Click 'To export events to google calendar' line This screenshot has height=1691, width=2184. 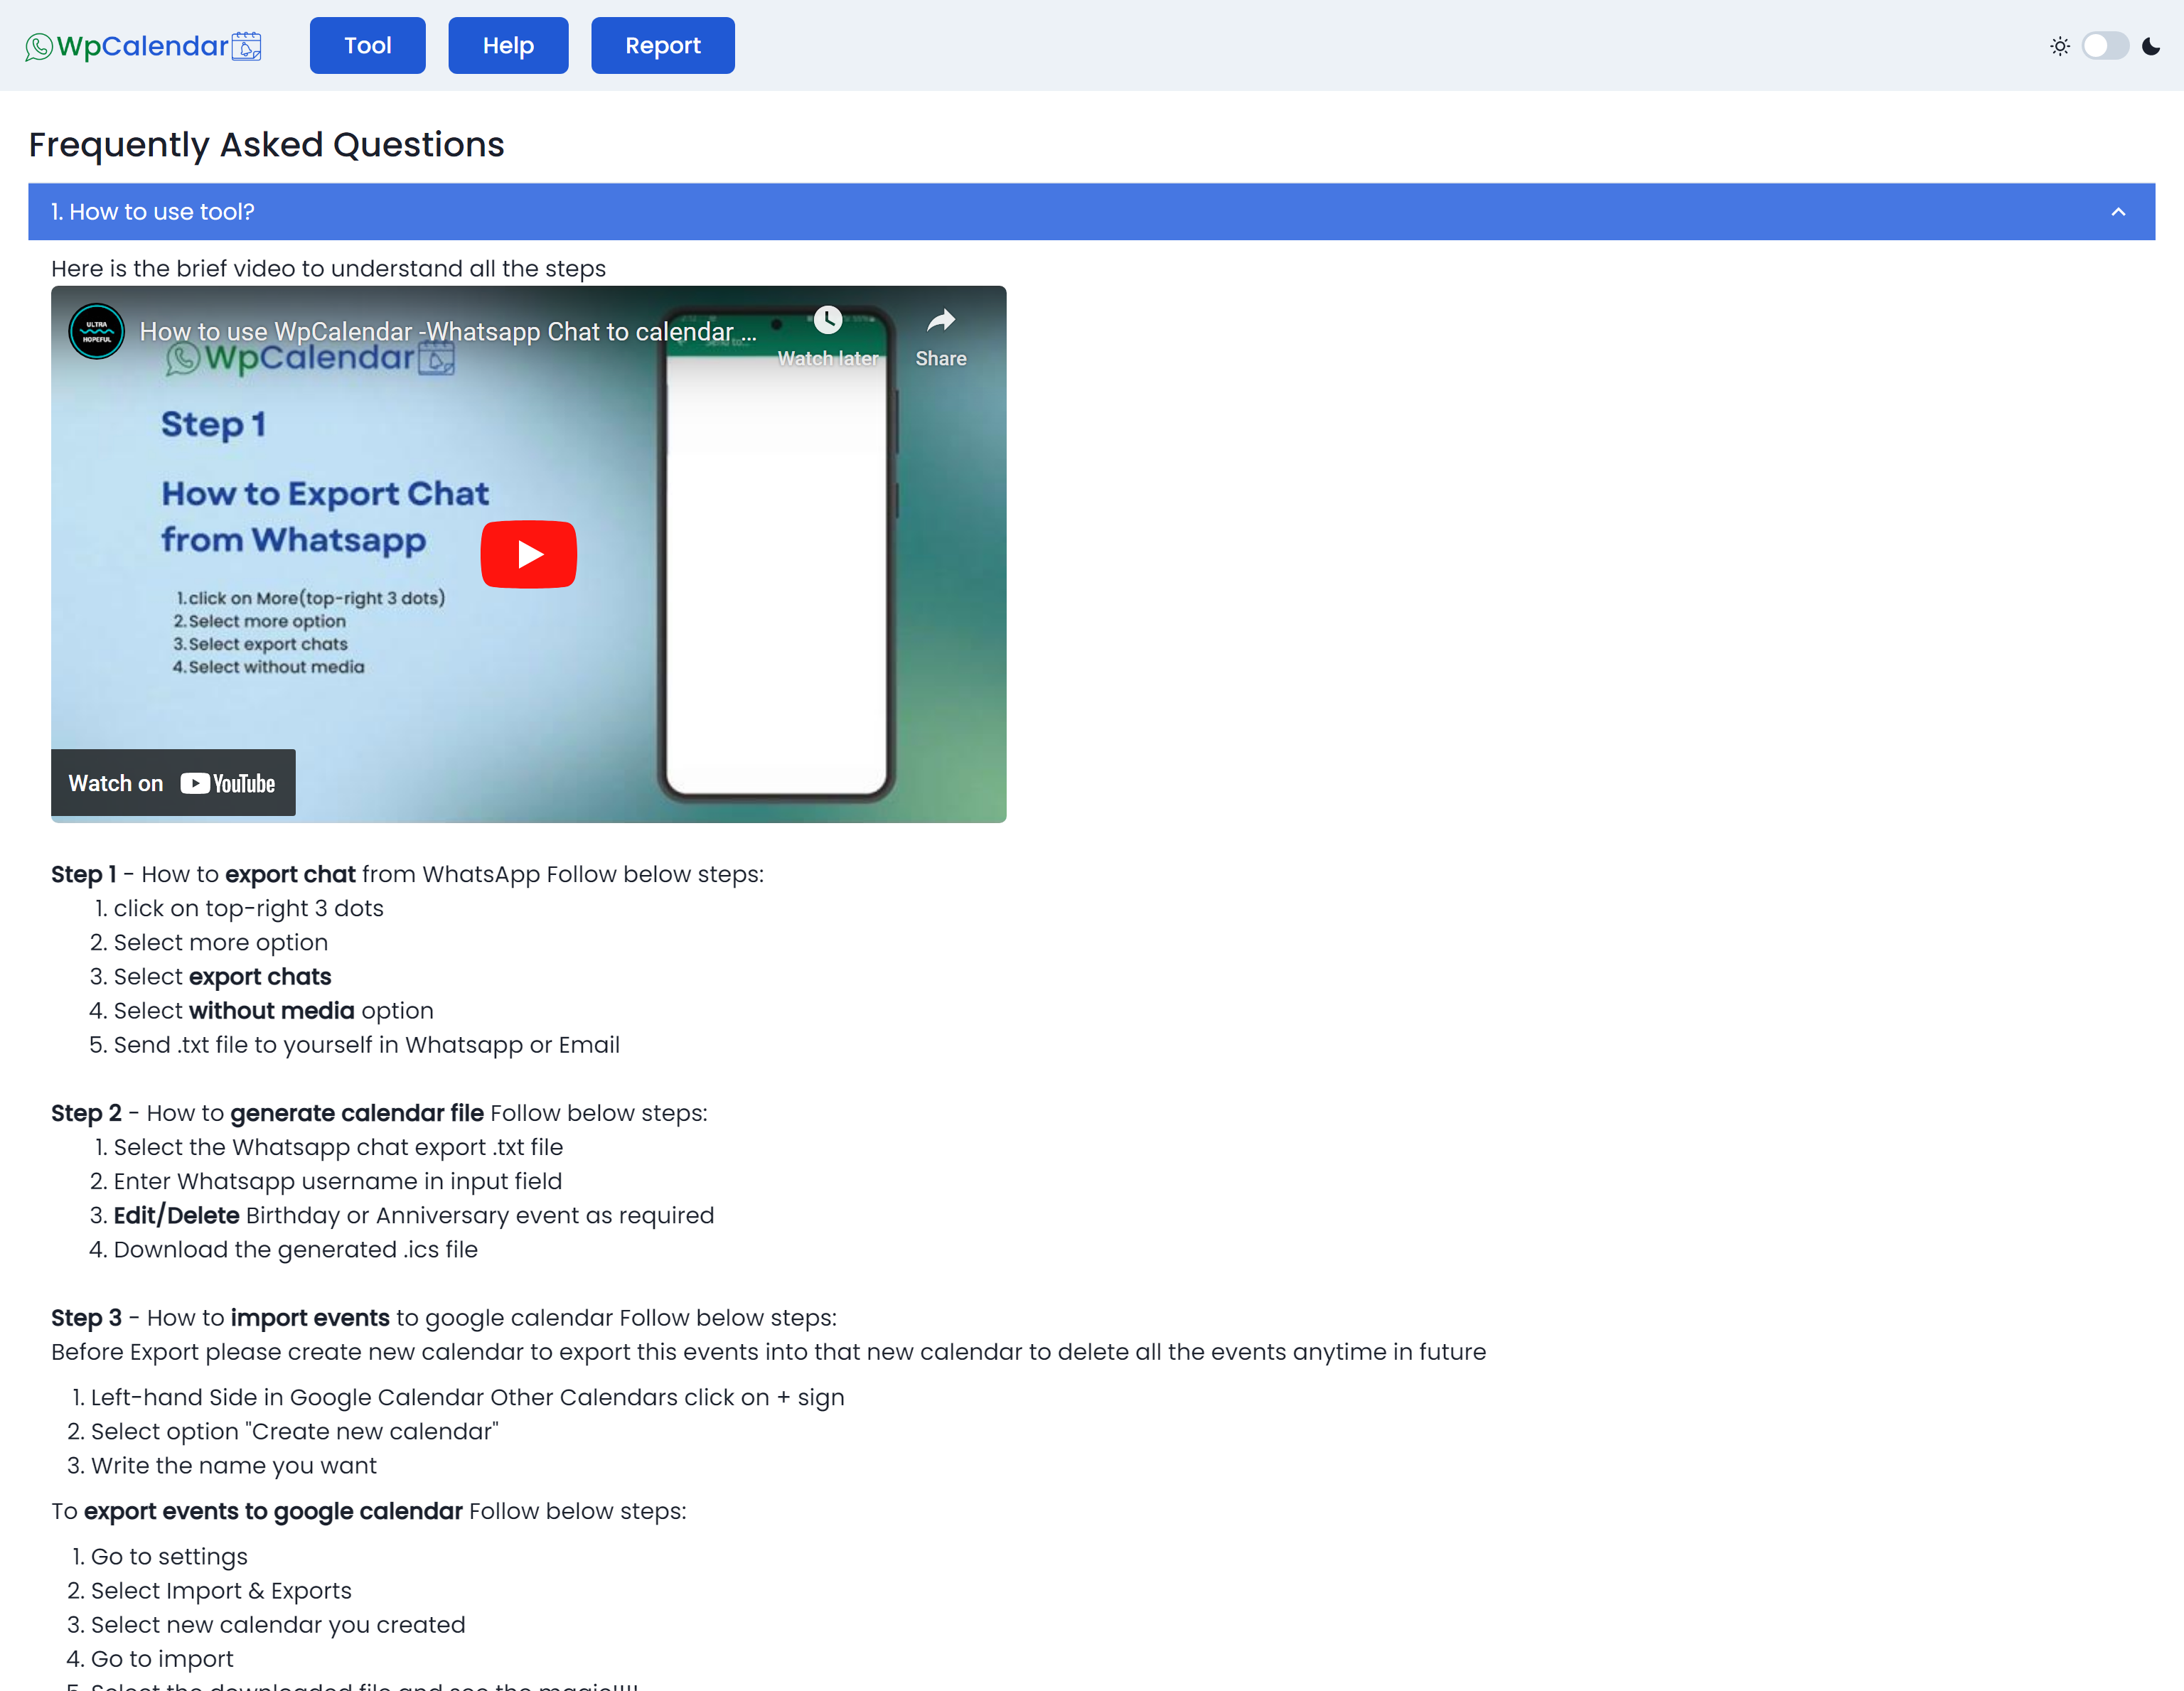tap(369, 1511)
